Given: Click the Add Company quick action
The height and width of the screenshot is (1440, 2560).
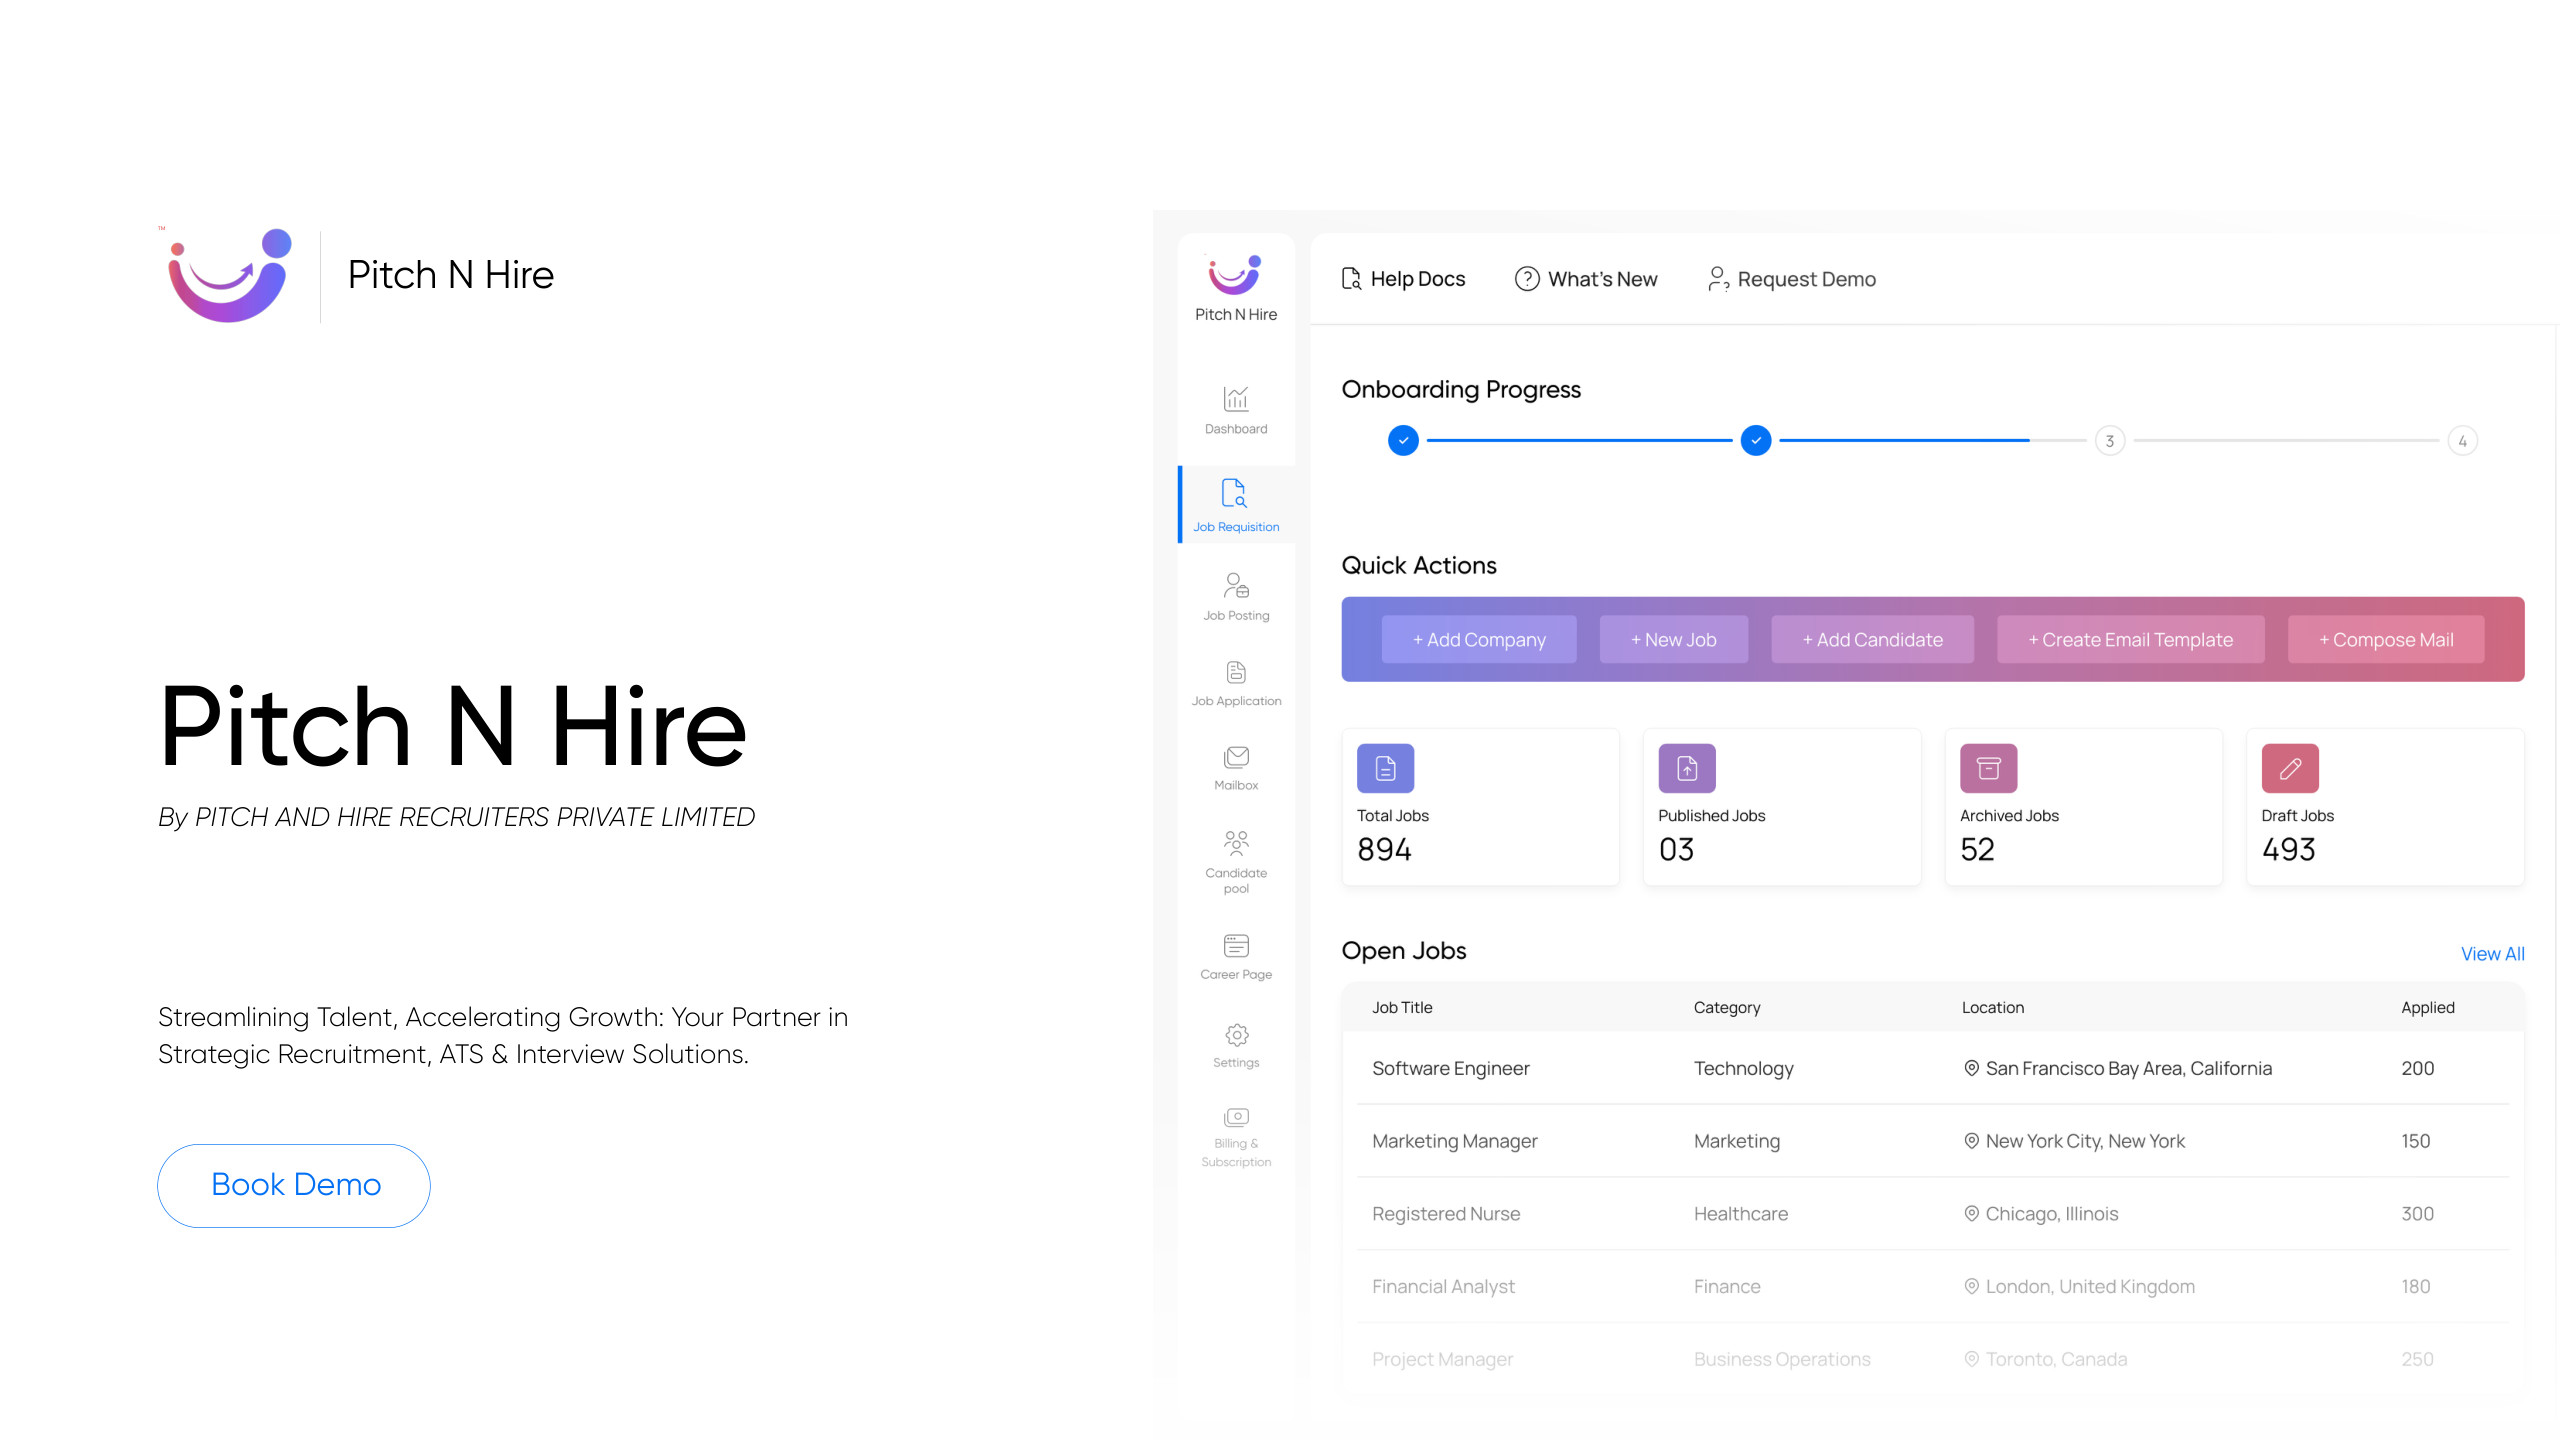Looking at the screenshot, I should pos(1479,639).
